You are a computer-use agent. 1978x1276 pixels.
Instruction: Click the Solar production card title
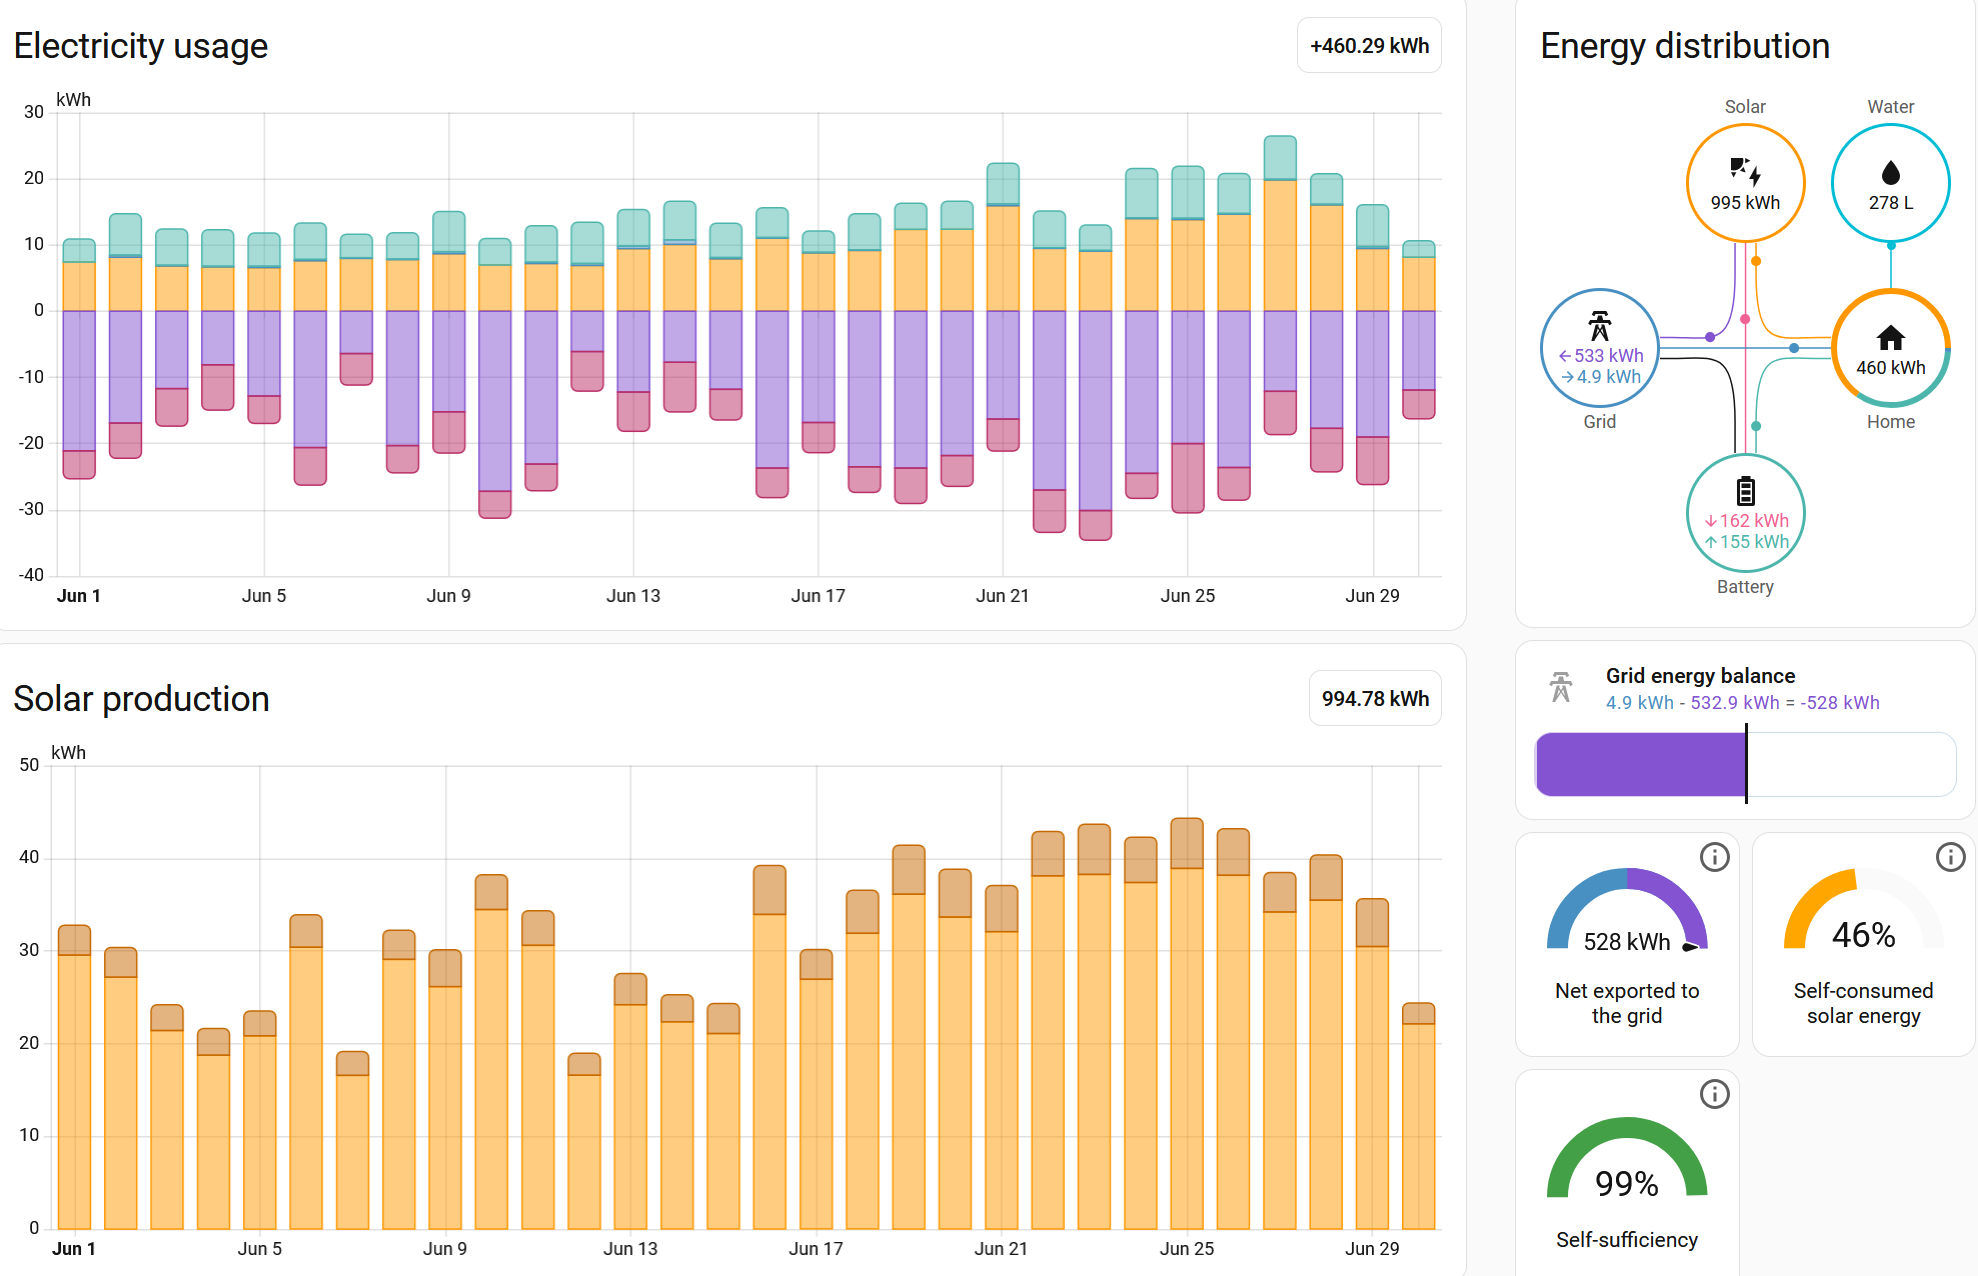coord(142,699)
